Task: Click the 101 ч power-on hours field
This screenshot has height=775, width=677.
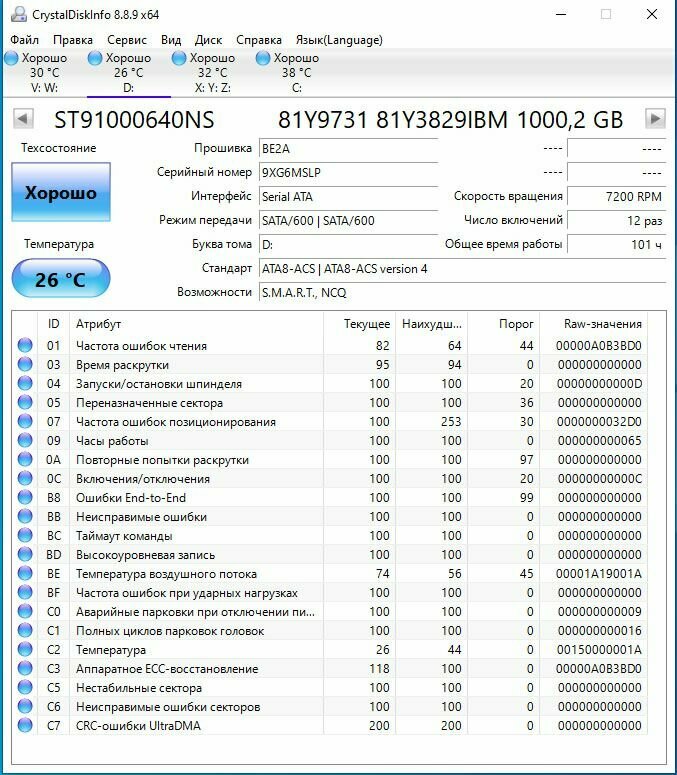Action: [x=616, y=244]
